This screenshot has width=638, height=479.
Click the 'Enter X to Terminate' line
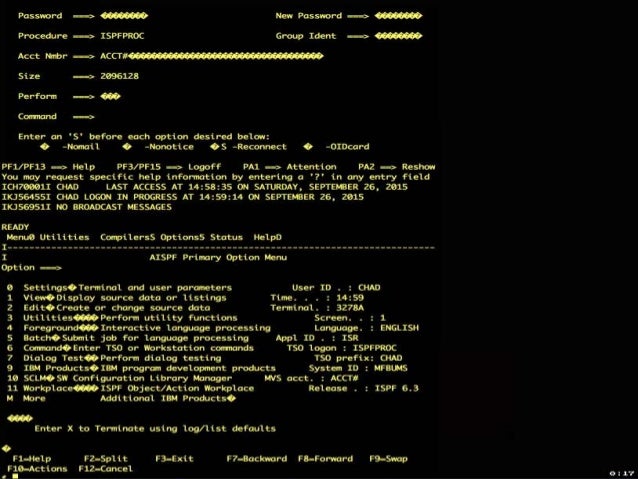click(155, 429)
